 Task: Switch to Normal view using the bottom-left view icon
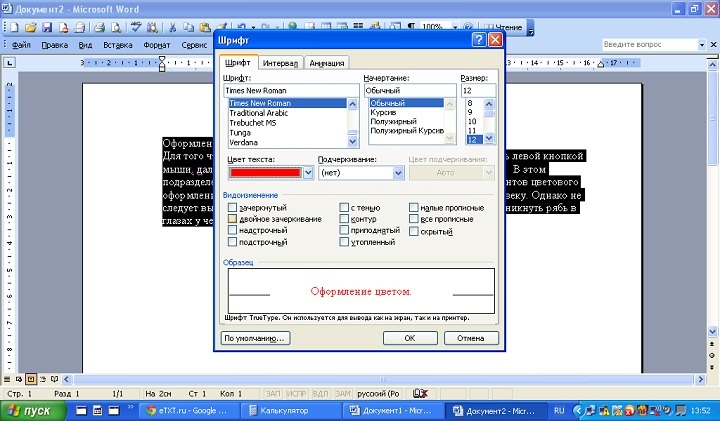pyautogui.click(x=7, y=379)
